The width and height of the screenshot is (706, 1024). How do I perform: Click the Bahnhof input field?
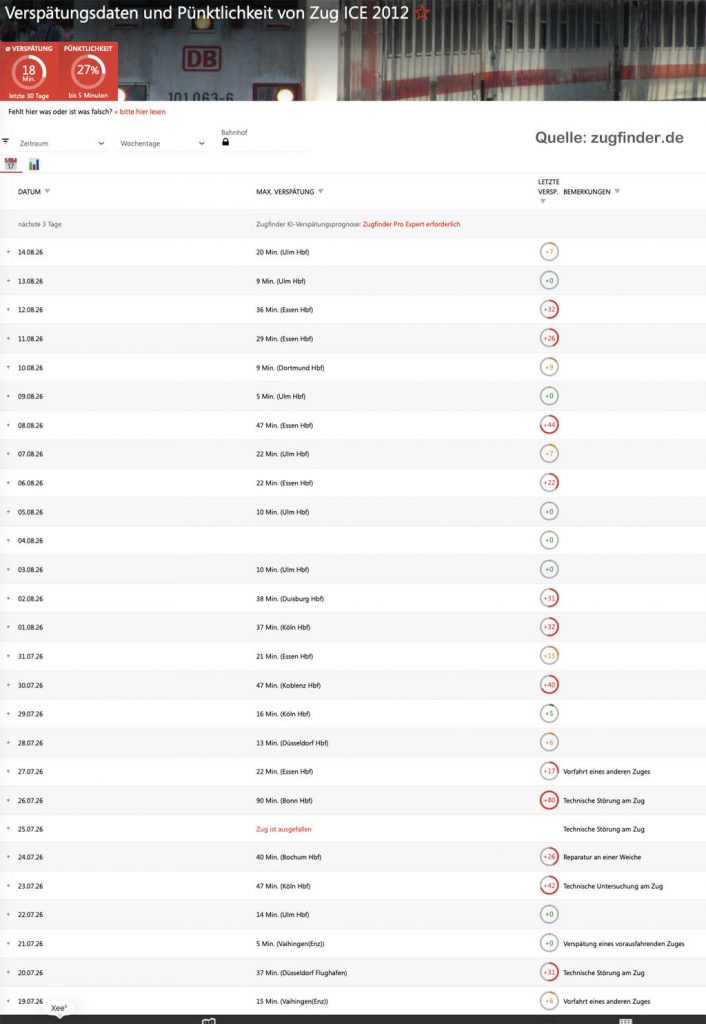pyautogui.click(x=265, y=142)
